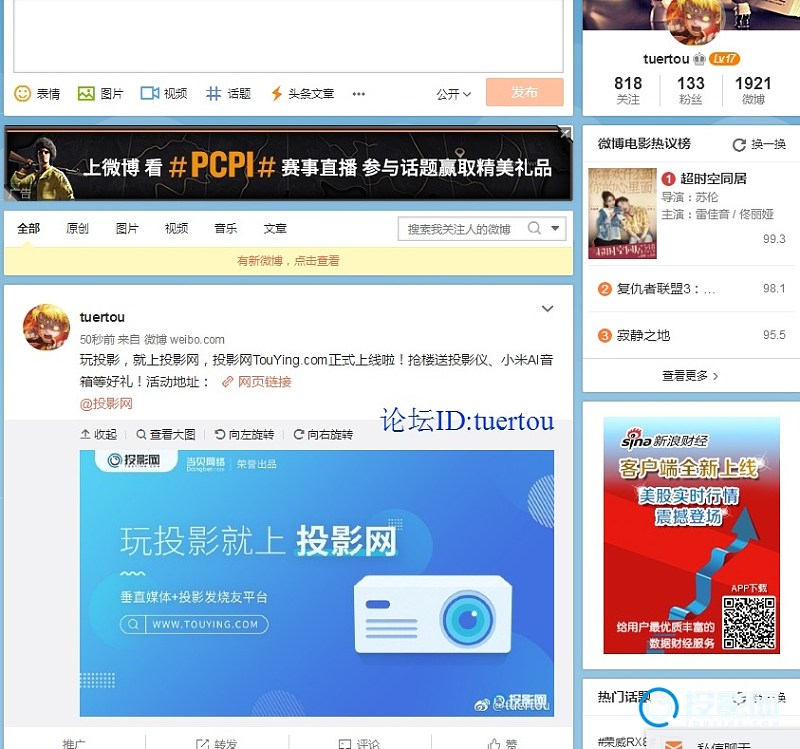This screenshot has width=800, height=749.
Task: Collapse the image with 收起
Action: [x=99, y=434]
